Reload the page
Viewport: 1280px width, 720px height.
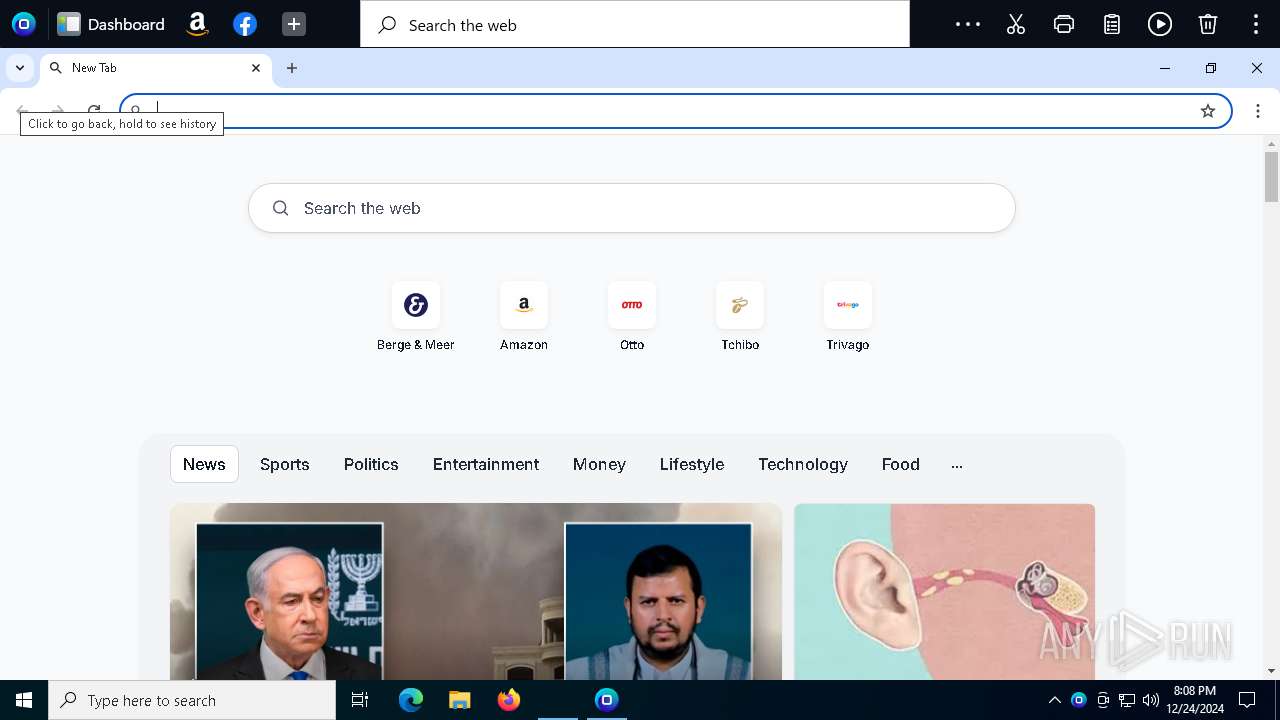[x=94, y=111]
